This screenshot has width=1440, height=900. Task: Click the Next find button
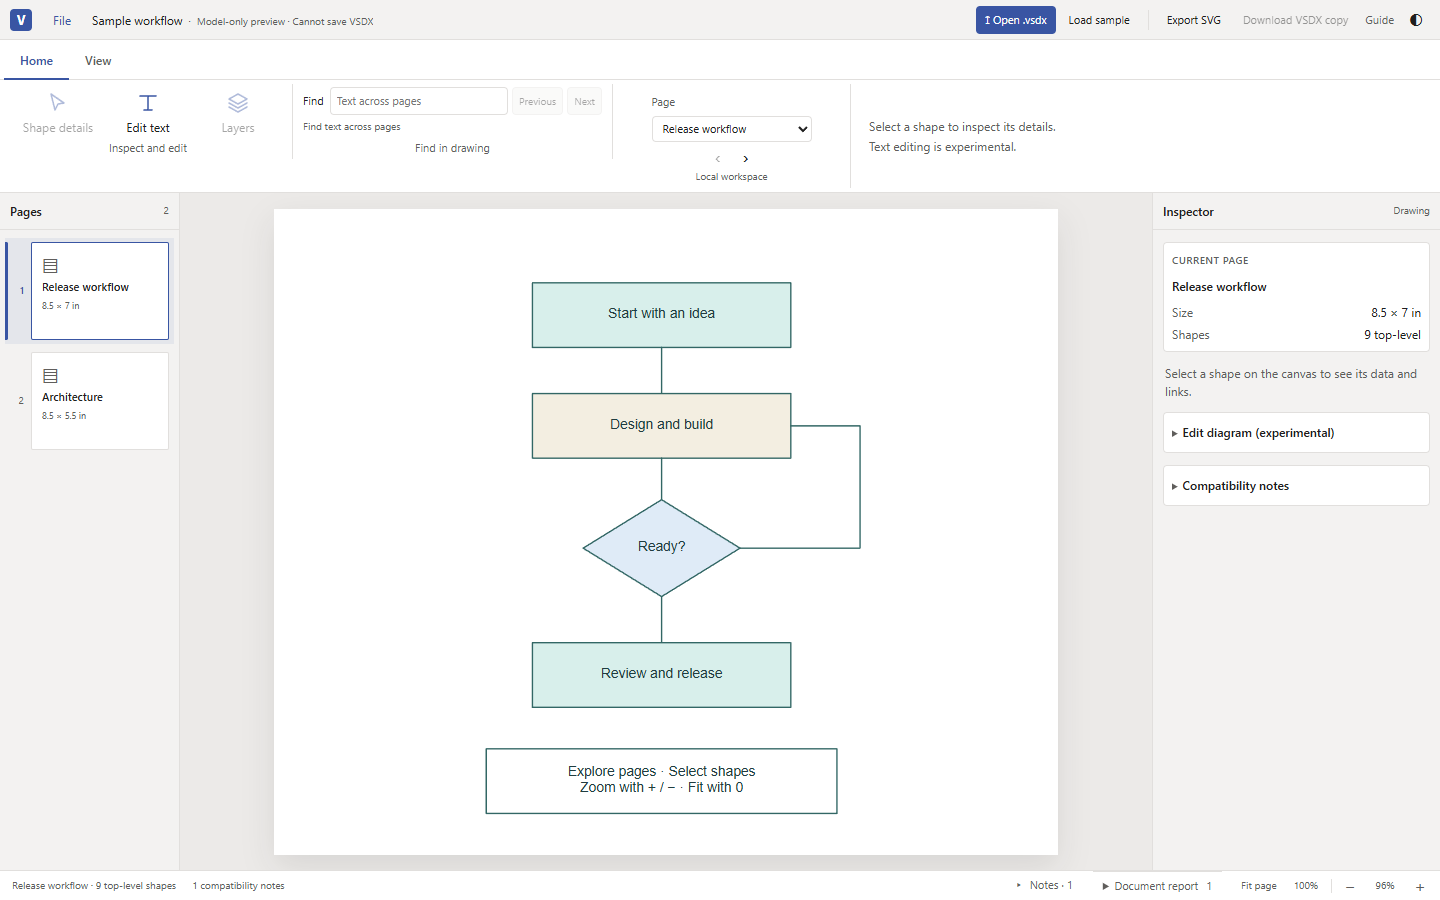(585, 101)
